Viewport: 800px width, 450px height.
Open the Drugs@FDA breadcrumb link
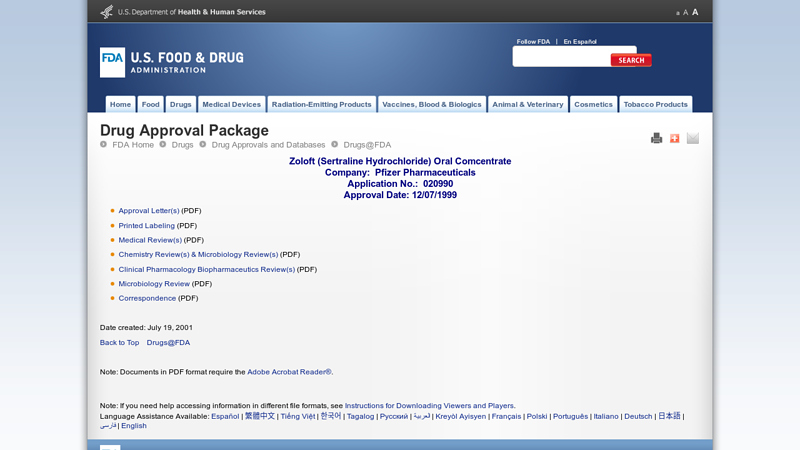pos(367,145)
